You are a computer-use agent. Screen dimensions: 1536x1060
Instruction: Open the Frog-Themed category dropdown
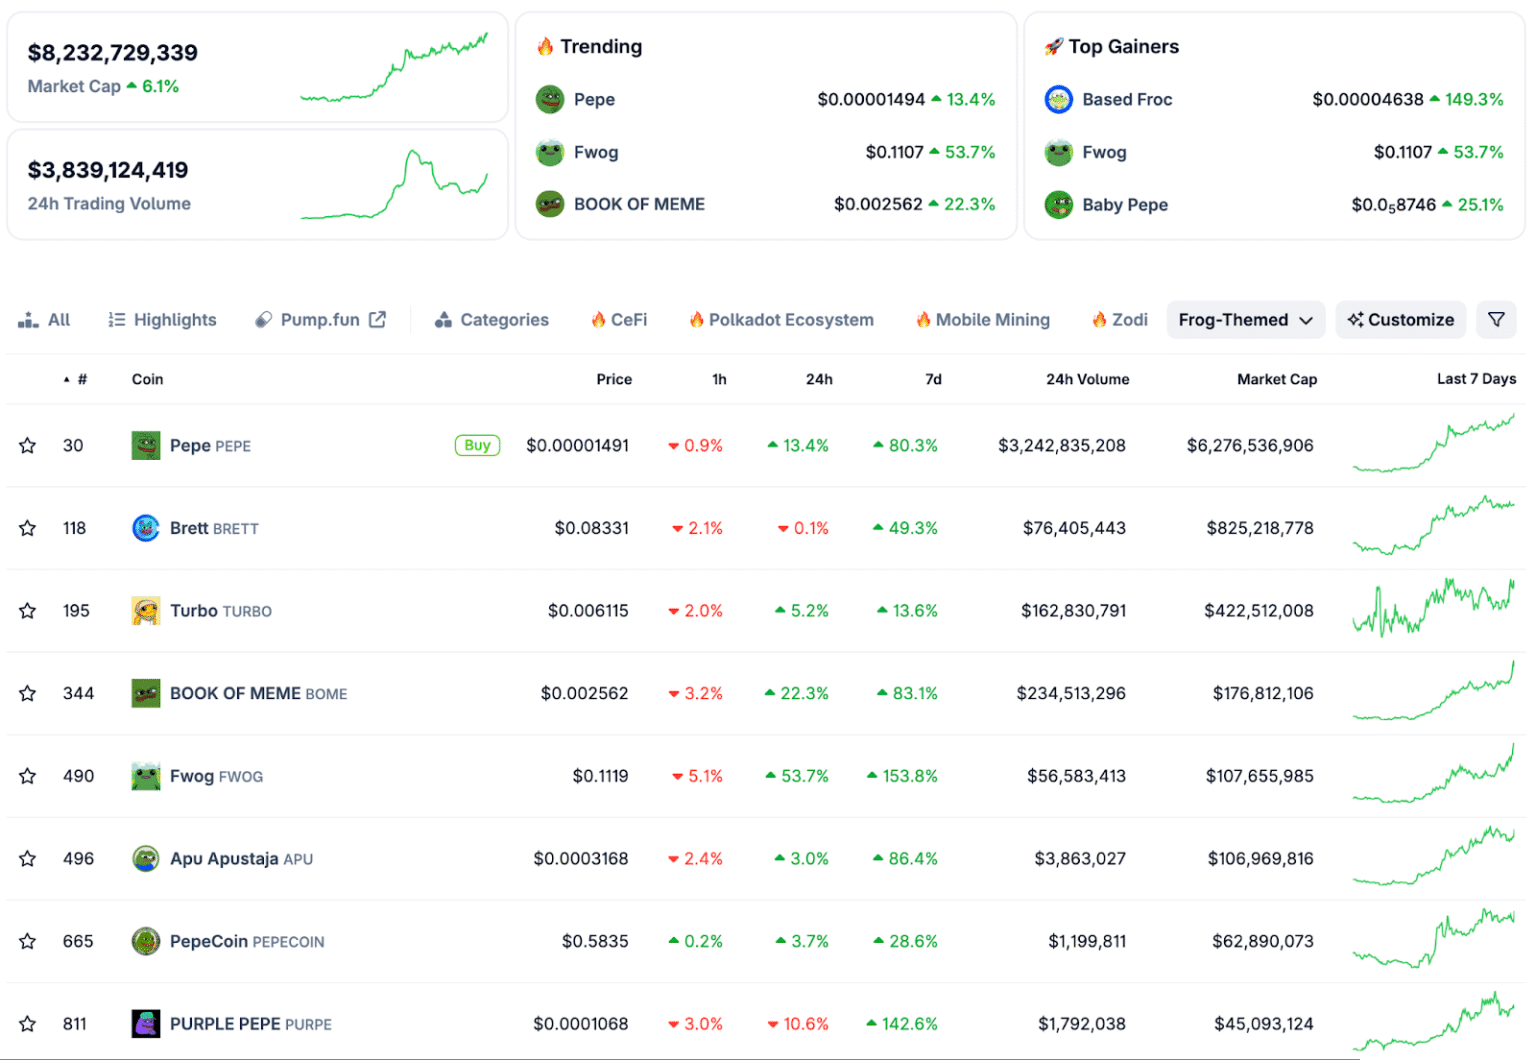click(1245, 320)
